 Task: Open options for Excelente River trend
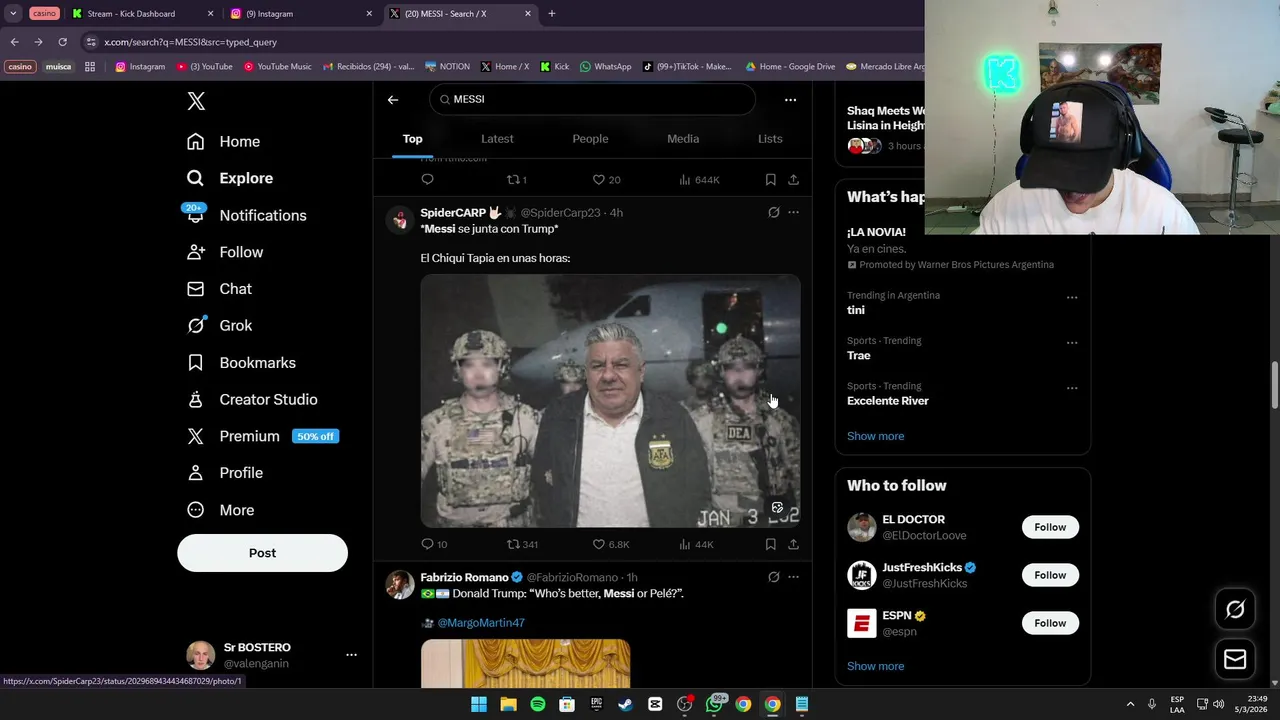(x=1072, y=388)
